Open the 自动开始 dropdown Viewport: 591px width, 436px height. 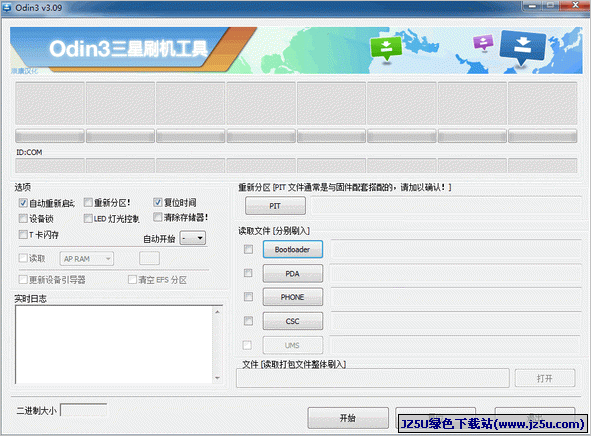pos(193,238)
